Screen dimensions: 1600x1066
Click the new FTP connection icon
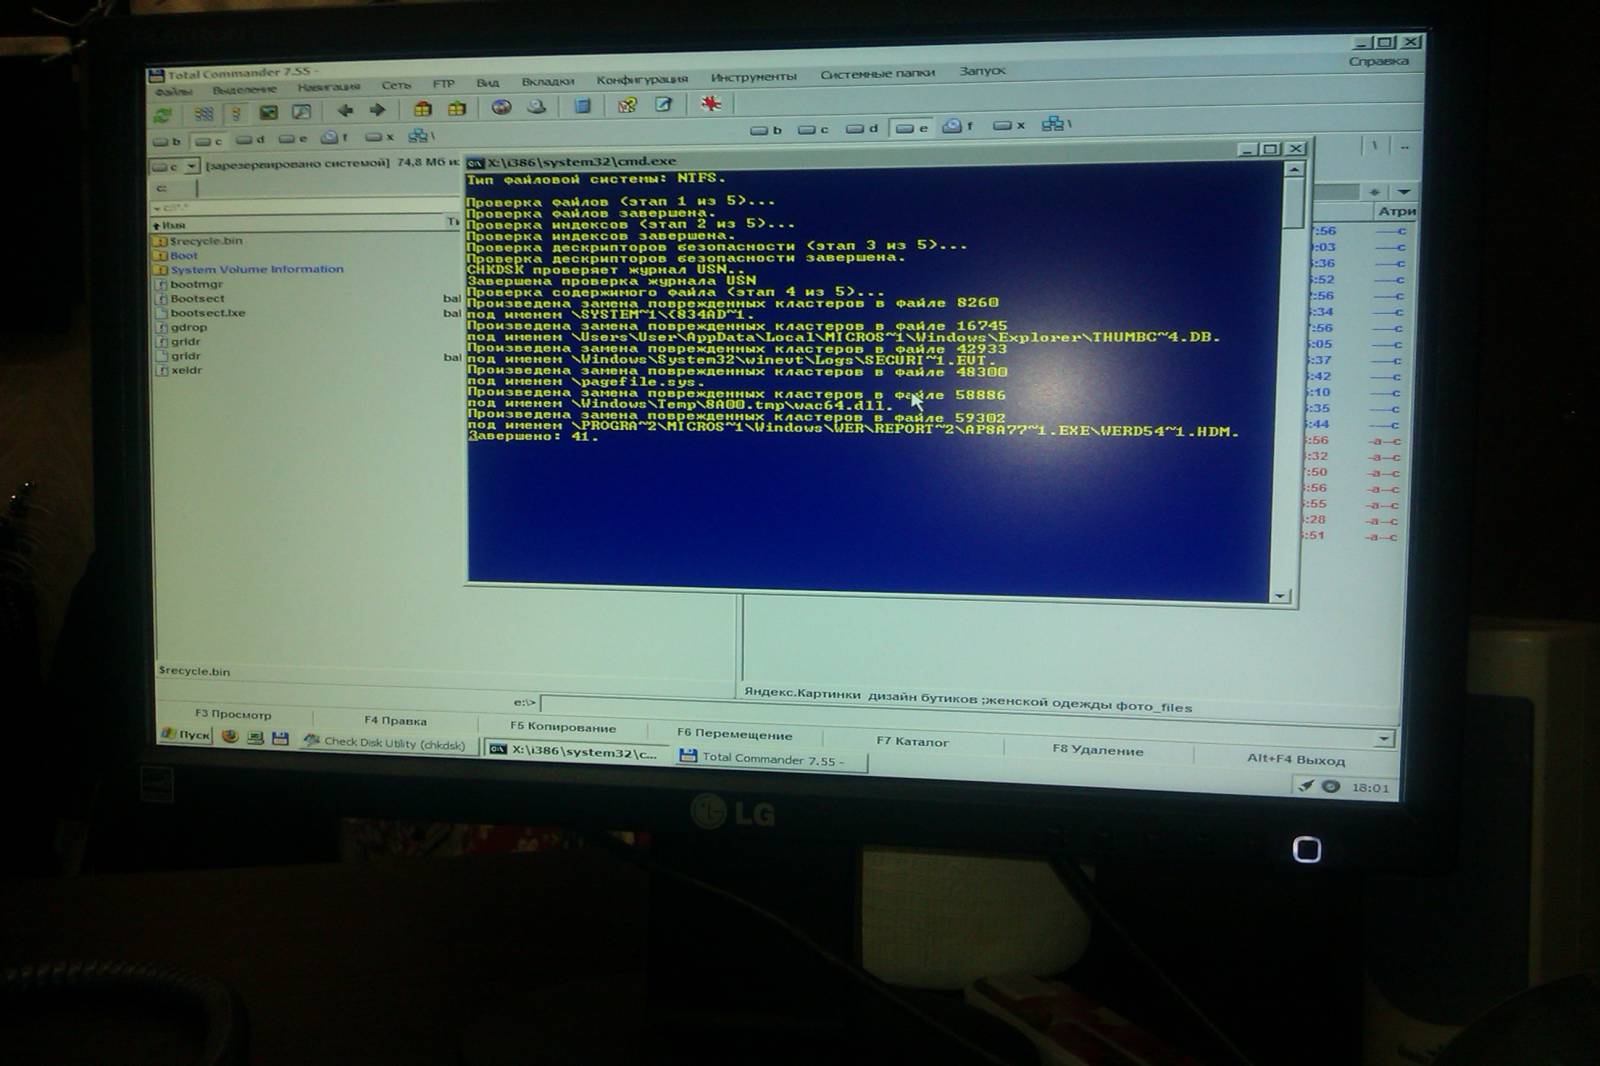(537, 106)
